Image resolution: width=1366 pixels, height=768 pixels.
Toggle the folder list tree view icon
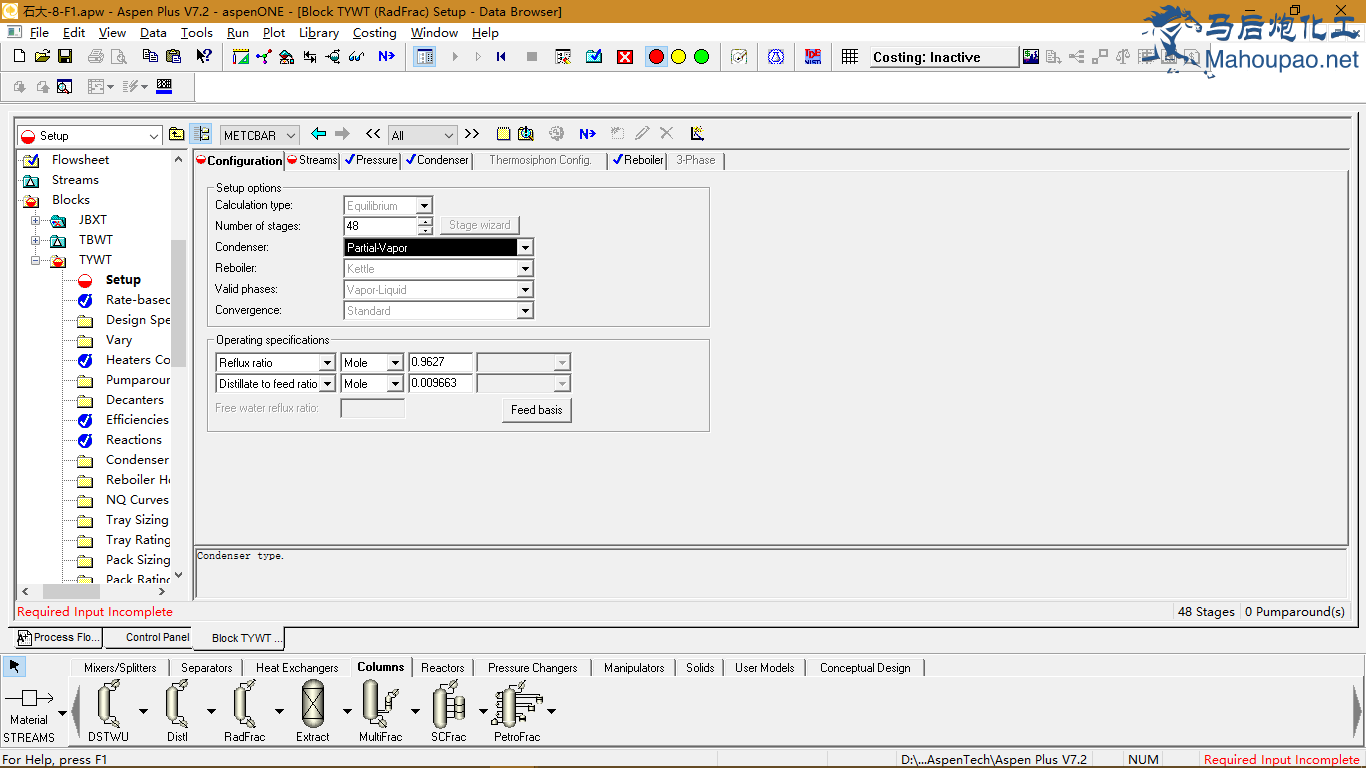[201, 134]
